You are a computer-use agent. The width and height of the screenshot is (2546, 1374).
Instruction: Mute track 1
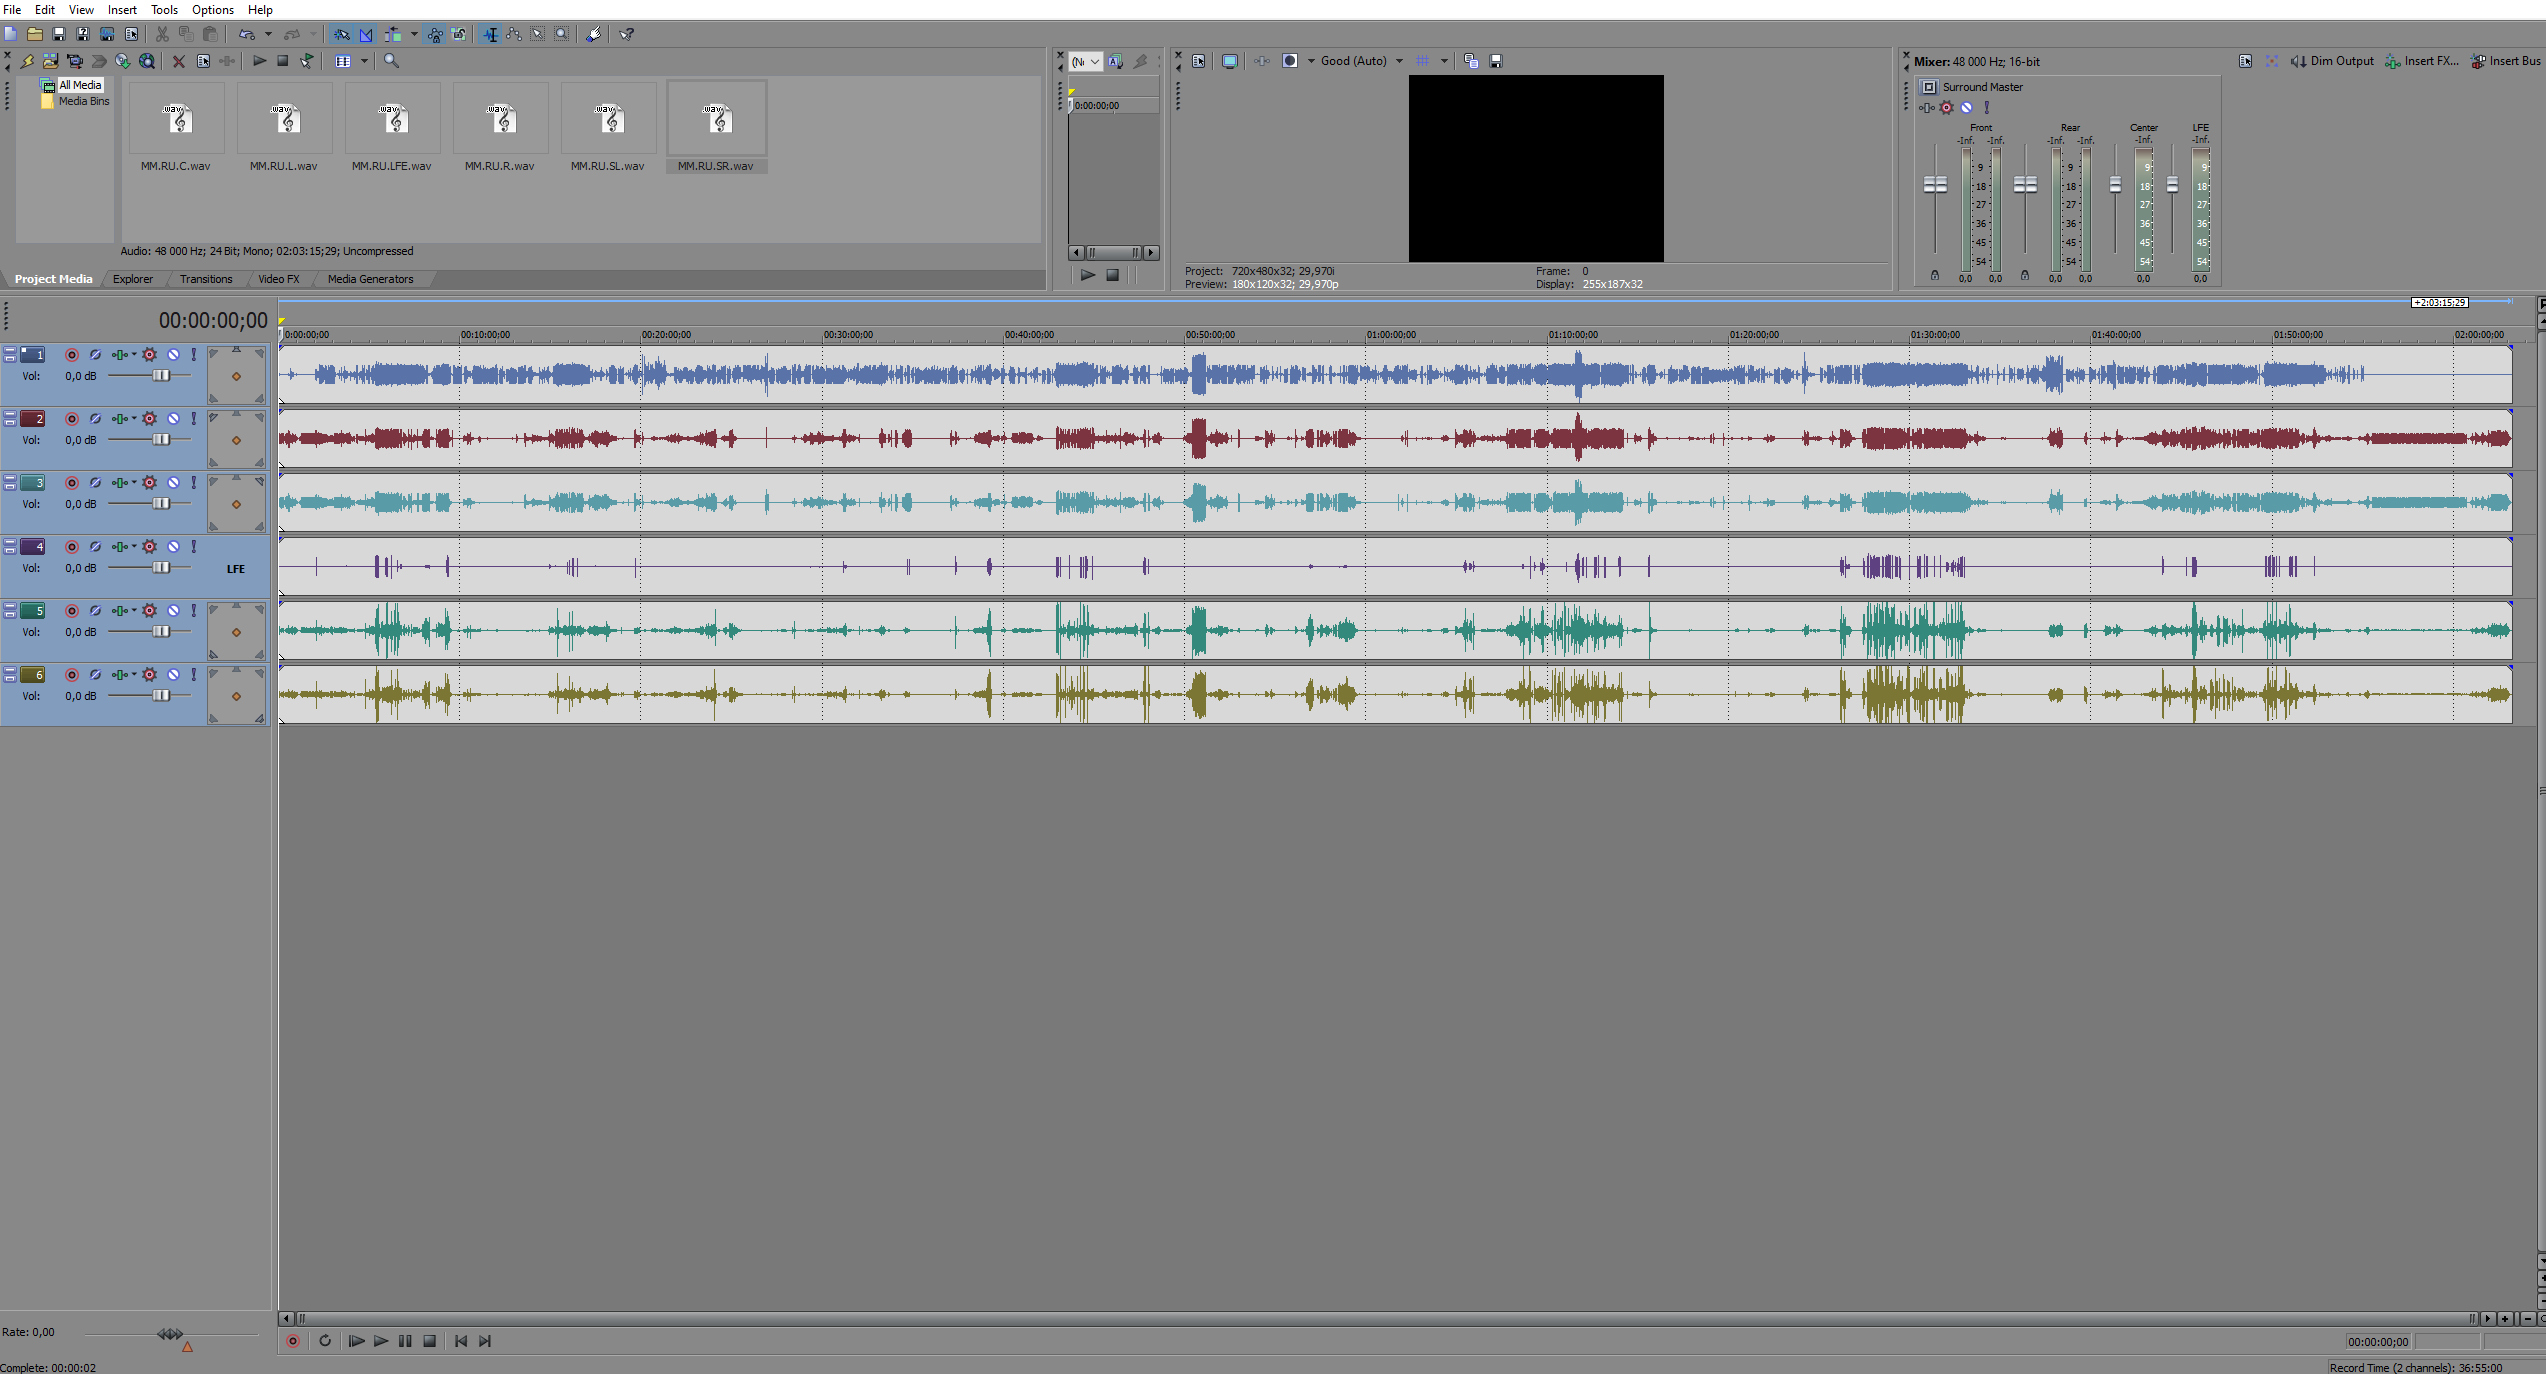[x=173, y=355]
